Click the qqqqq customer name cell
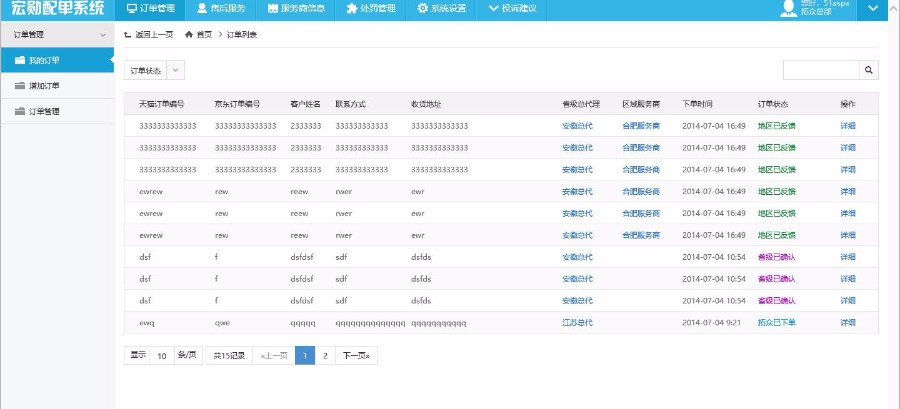 coord(303,323)
